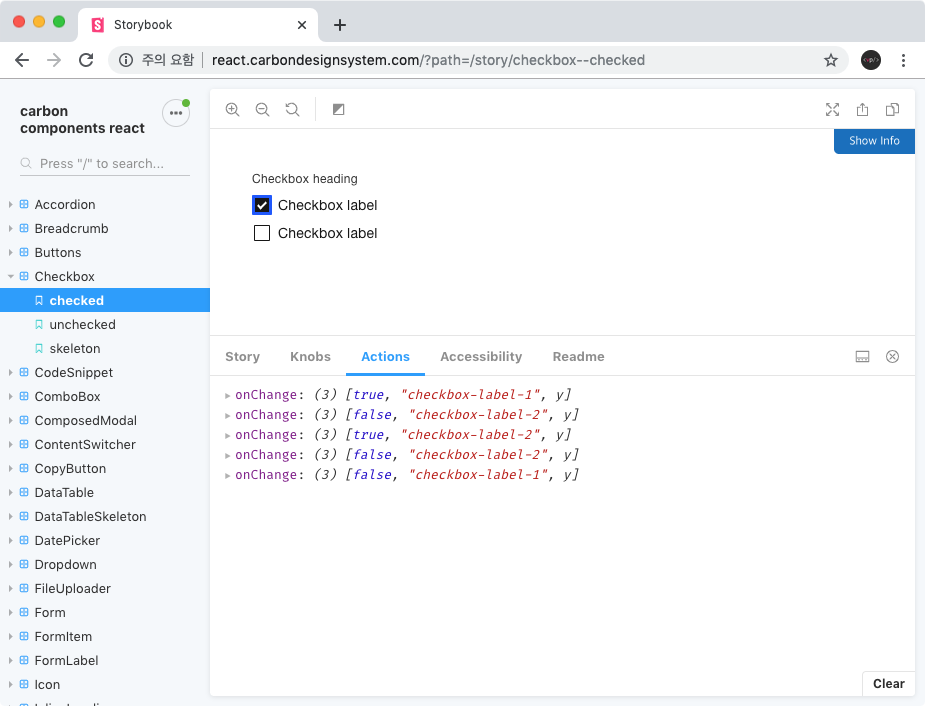Open the FormLabel component
The image size is (925, 706).
click(x=66, y=661)
